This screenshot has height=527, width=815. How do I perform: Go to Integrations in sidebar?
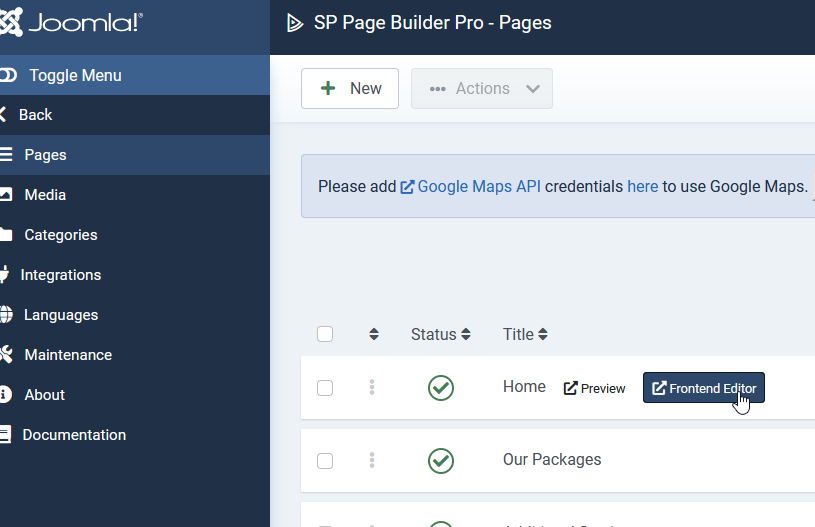pos(60,275)
